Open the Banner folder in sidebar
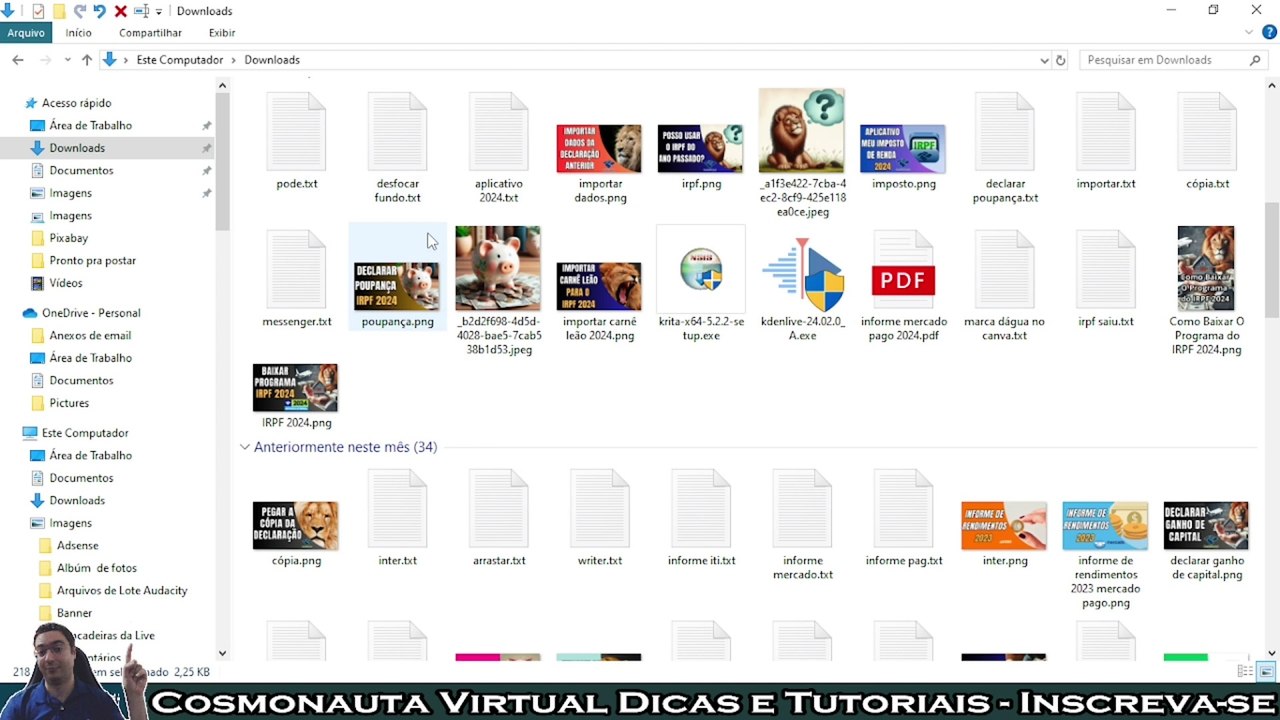 coord(74,613)
